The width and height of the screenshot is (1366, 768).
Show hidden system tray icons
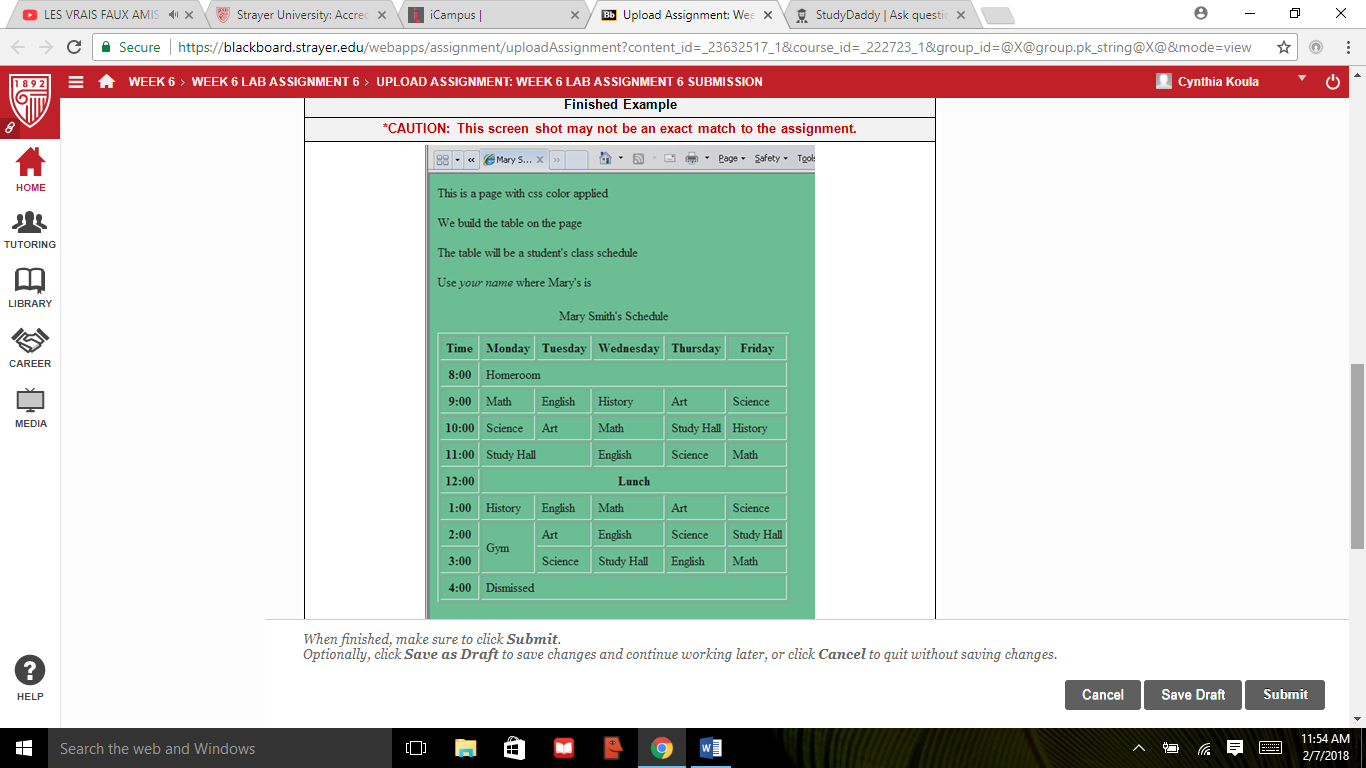pyautogui.click(x=1139, y=748)
